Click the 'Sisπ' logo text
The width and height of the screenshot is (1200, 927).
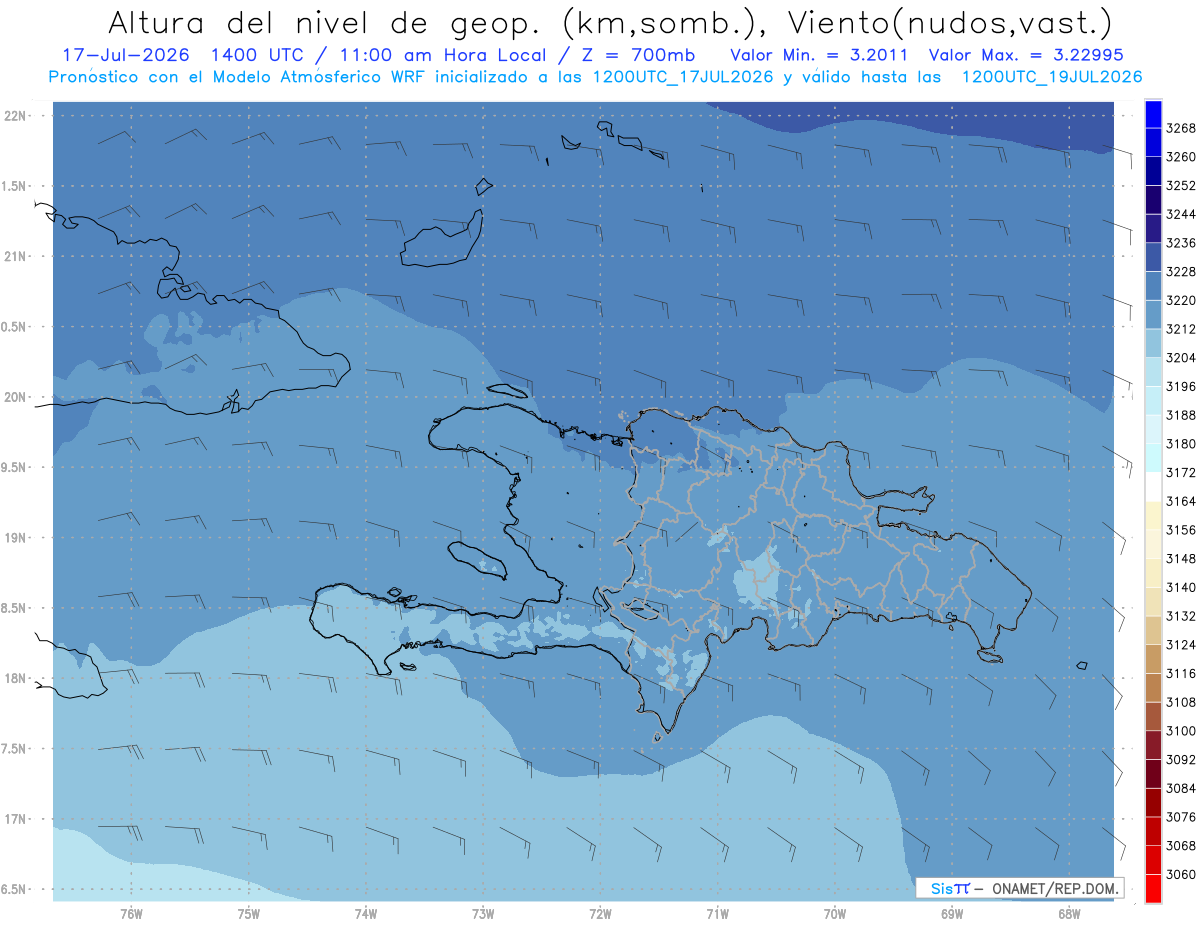click(x=949, y=888)
